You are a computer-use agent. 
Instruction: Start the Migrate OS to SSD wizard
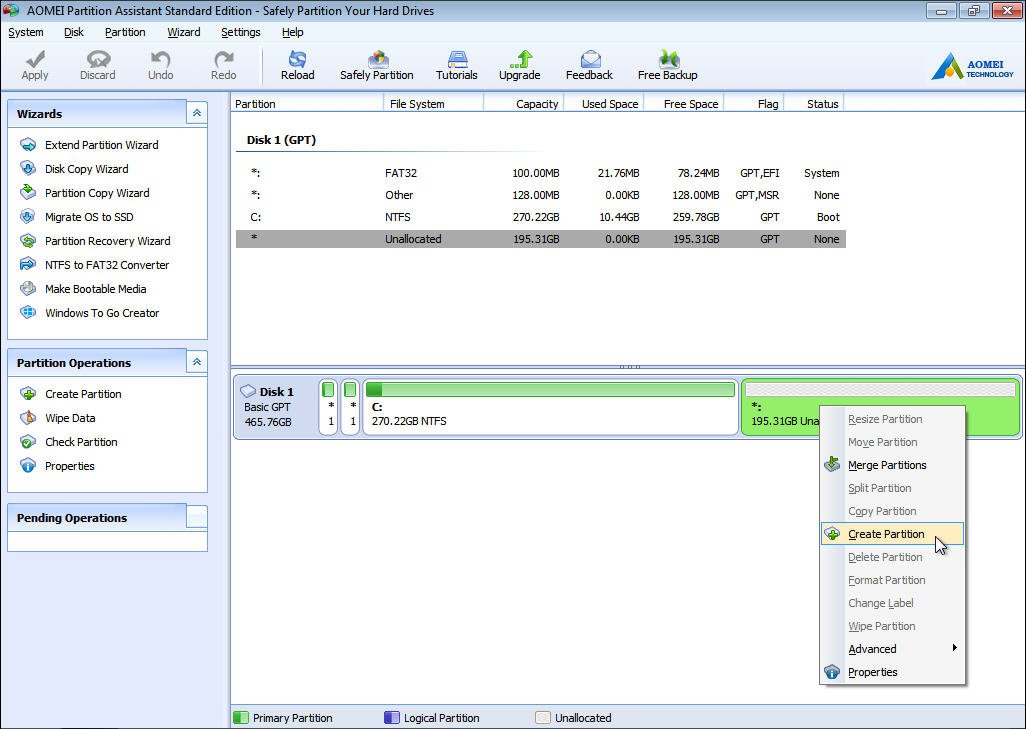(88, 217)
